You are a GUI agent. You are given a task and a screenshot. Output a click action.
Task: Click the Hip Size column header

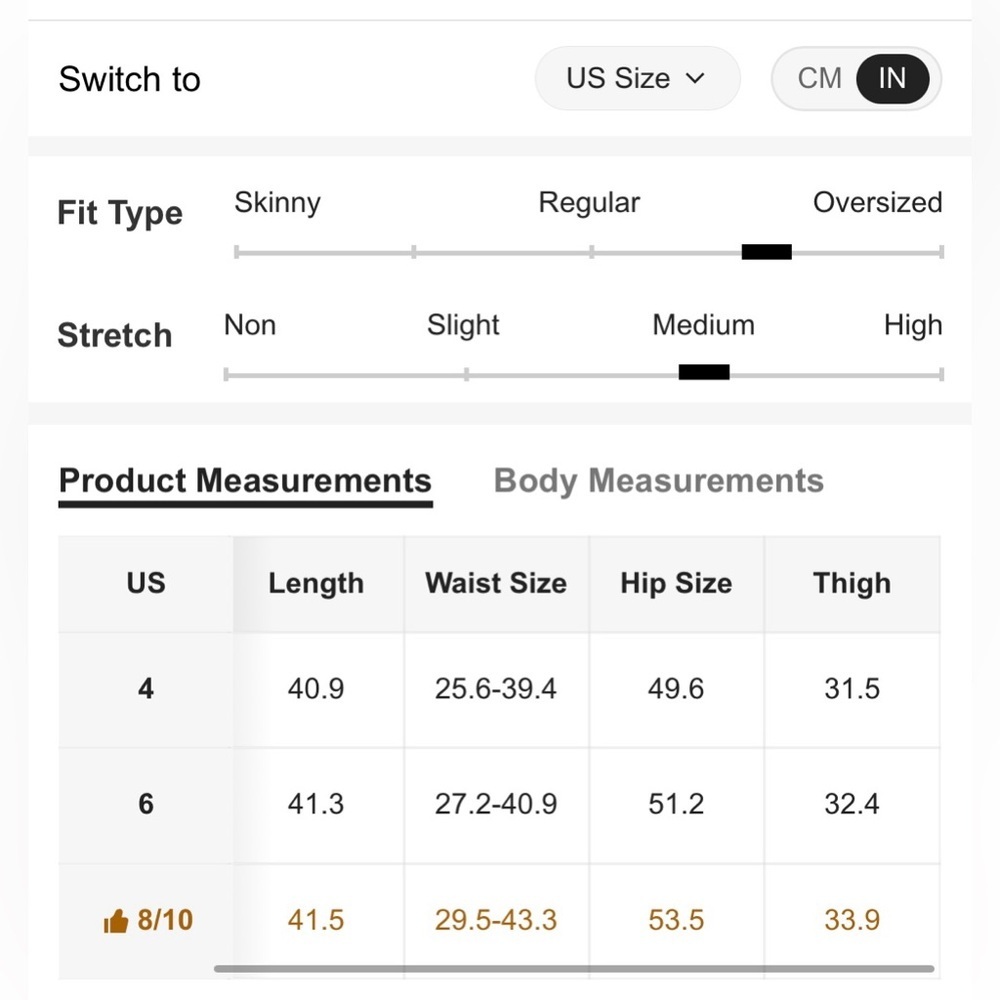pyautogui.click(x=676, y=584)
